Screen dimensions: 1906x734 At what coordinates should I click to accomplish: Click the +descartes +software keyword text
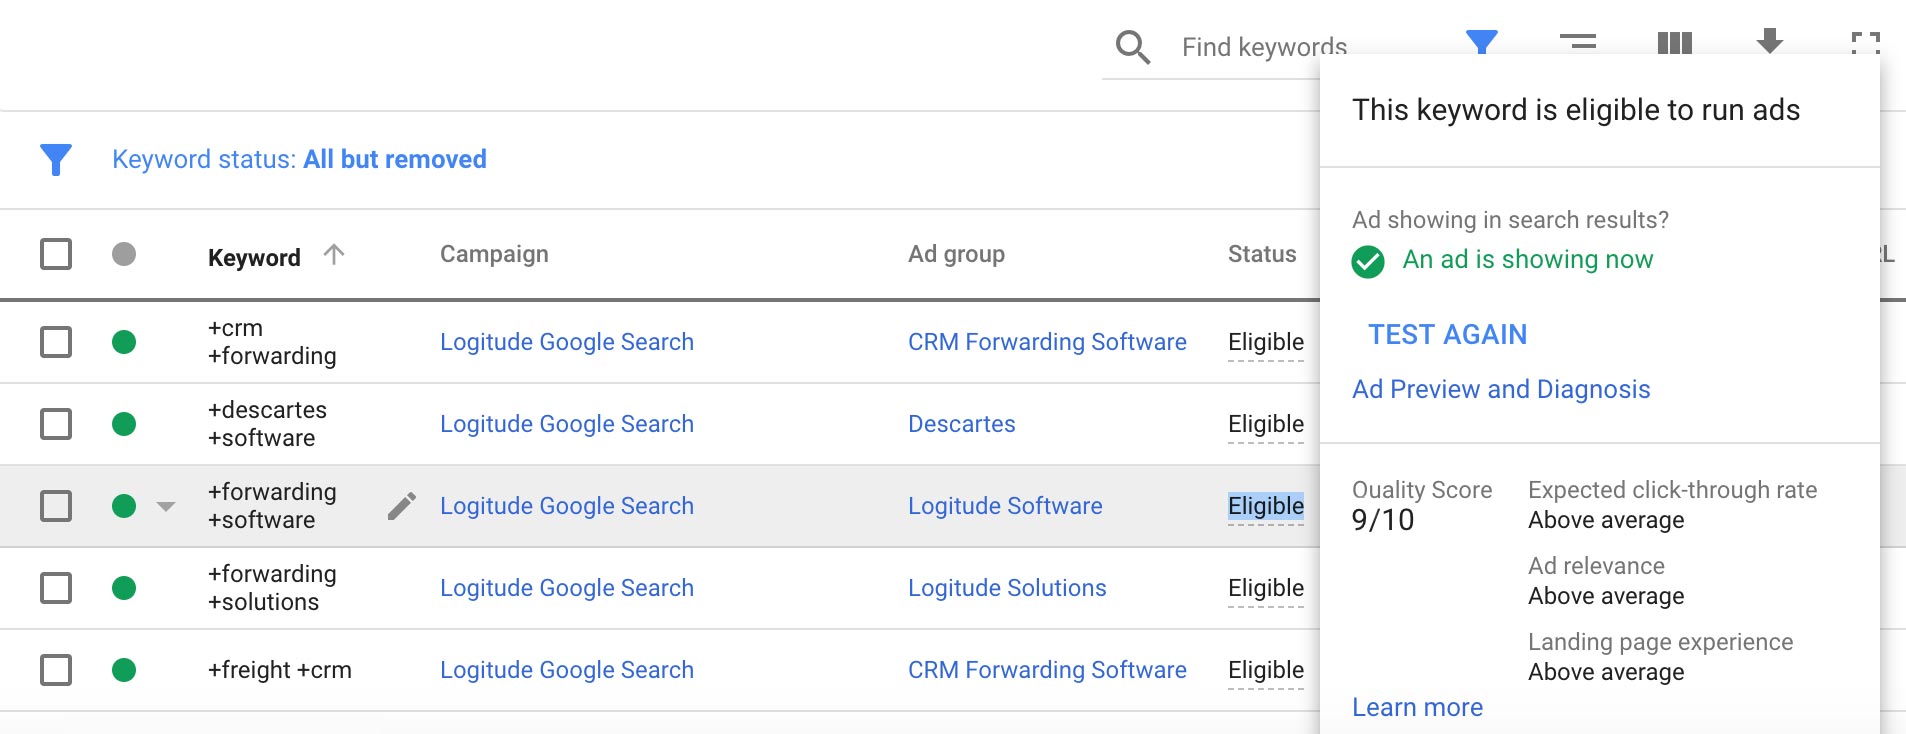tap(267, 424)
